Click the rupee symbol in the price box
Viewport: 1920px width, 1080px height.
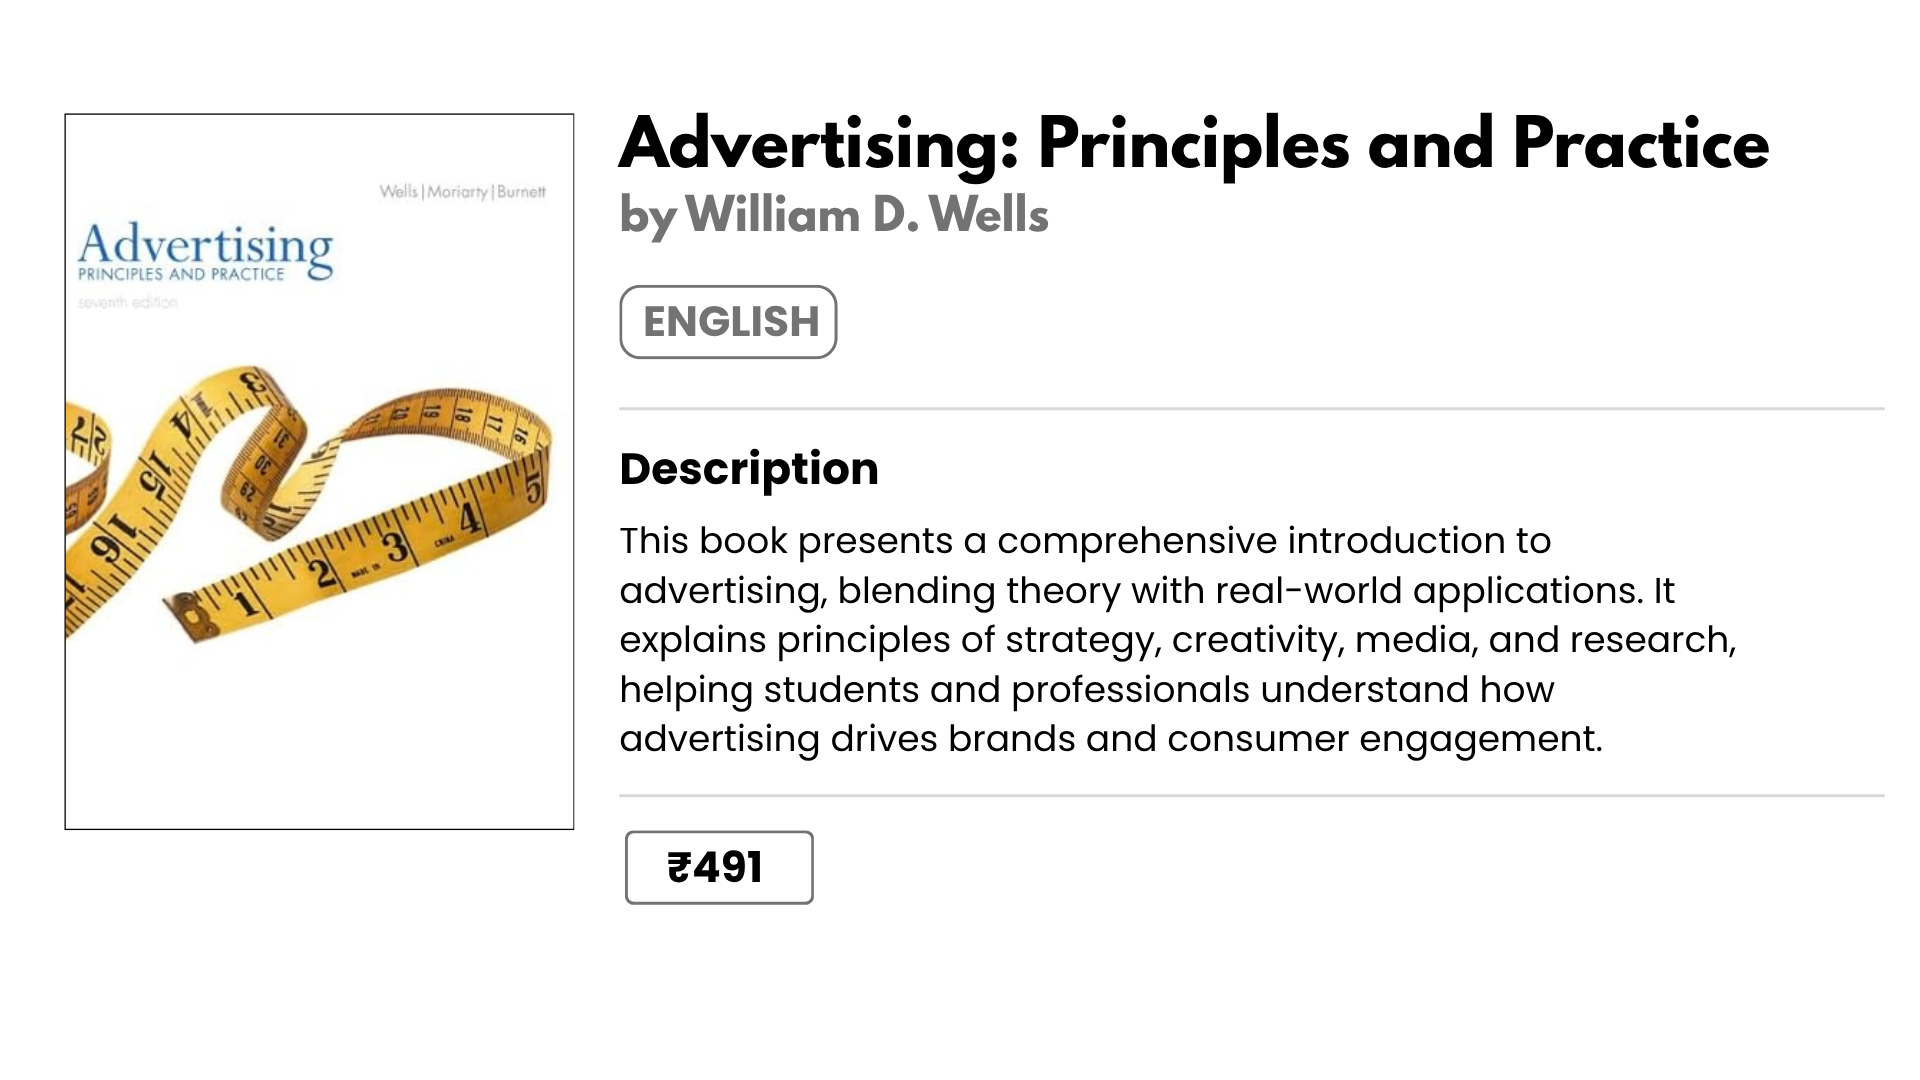pyautogui.click(x=679, y=867)
